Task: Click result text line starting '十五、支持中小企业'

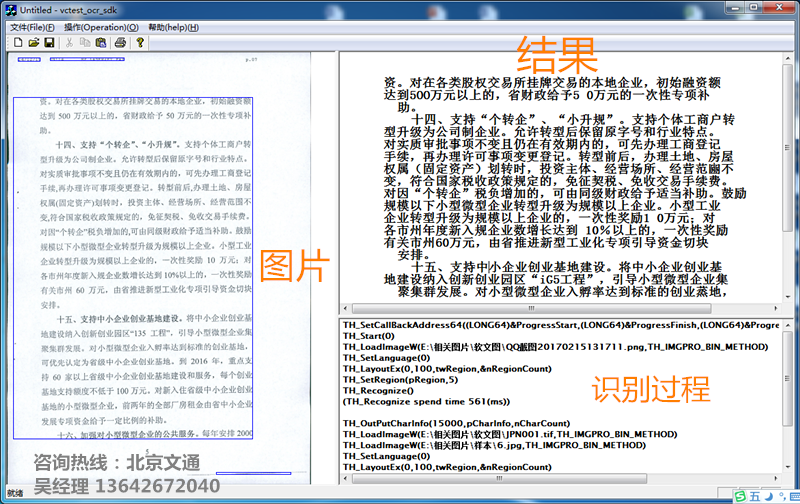Action: pos(566,267)
